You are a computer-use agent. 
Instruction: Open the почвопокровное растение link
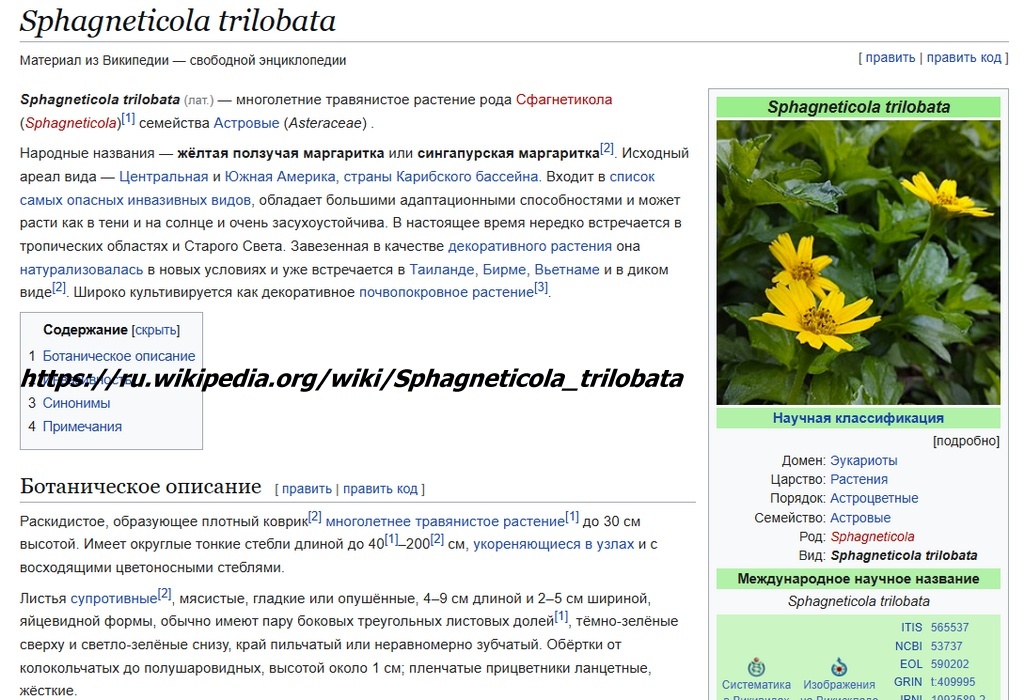pos(448,291)
